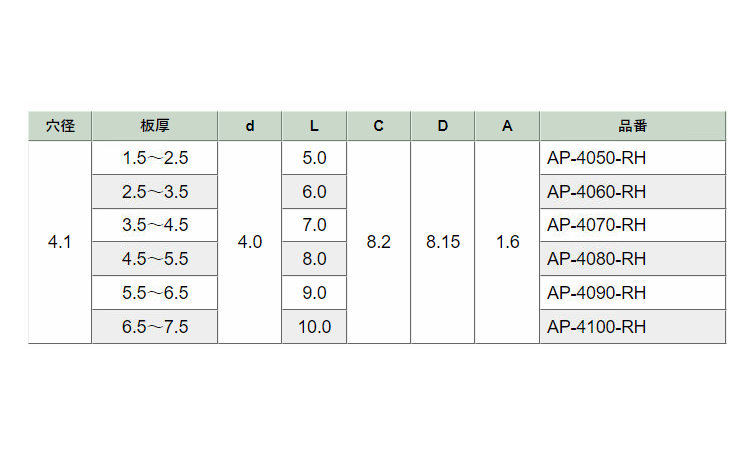The image size is (750, 450).
Task: Click the C value 8.2
Action: coord(379,242)
